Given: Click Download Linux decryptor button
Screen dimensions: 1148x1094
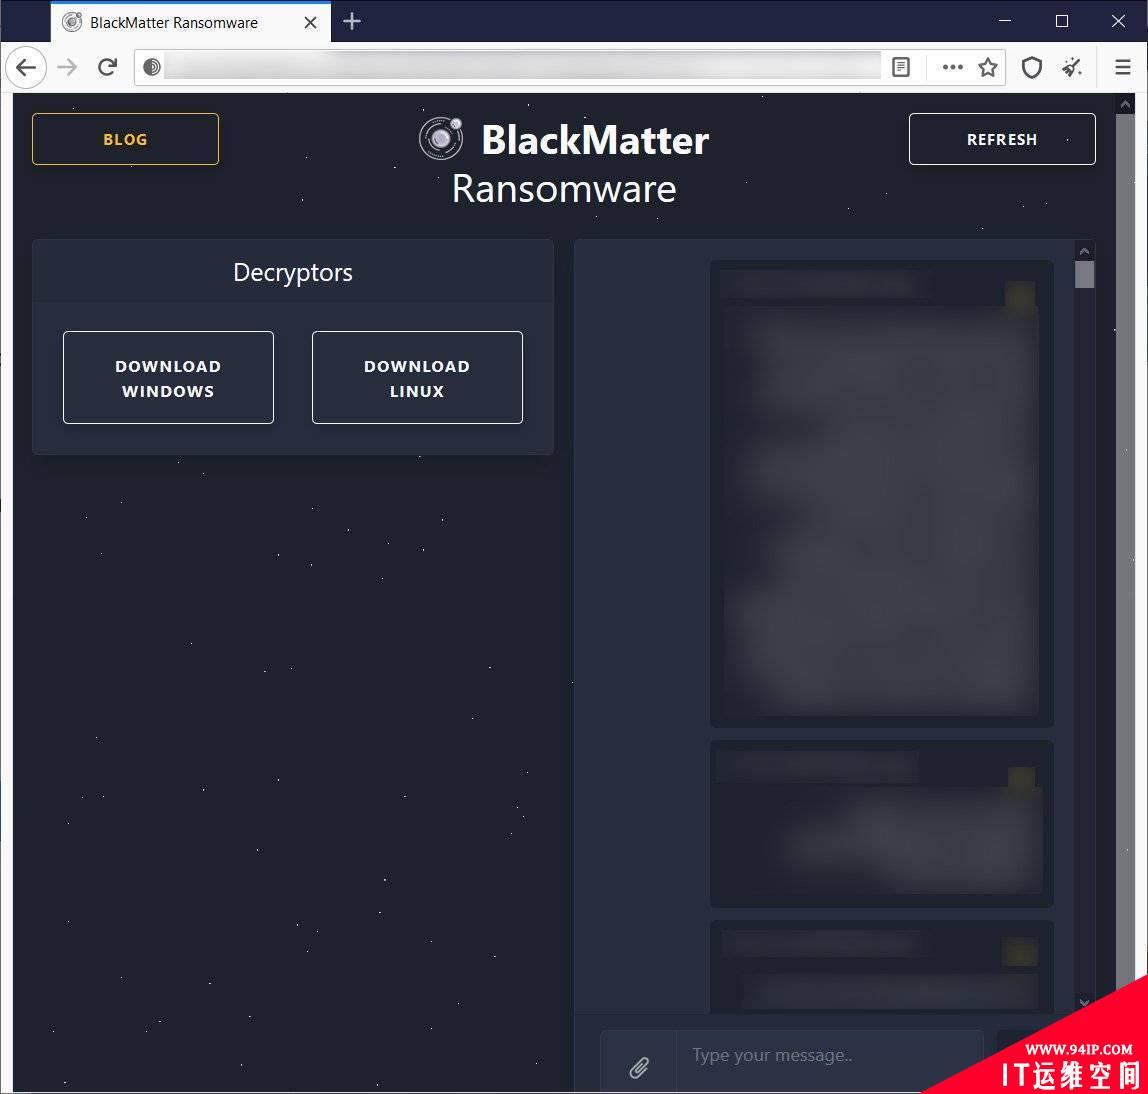Looking at the screenshot, I should point(417,378).
